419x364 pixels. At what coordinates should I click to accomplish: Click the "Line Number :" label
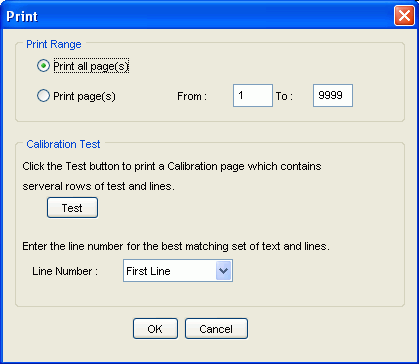click(x=65, y=271)
